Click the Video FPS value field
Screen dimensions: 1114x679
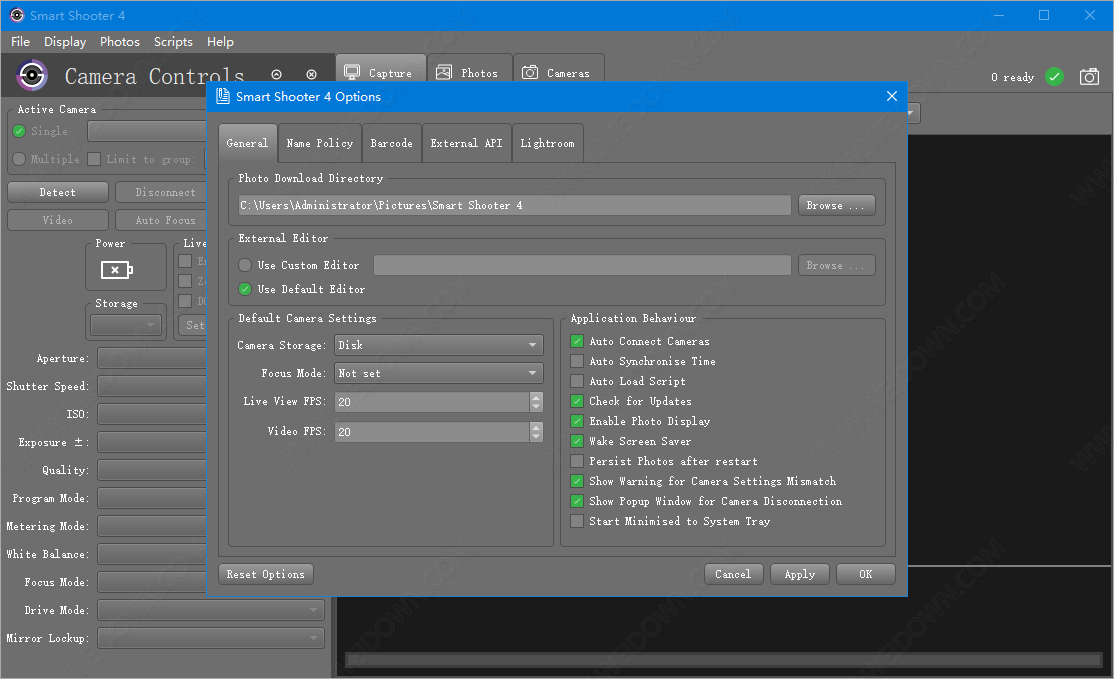432,432
